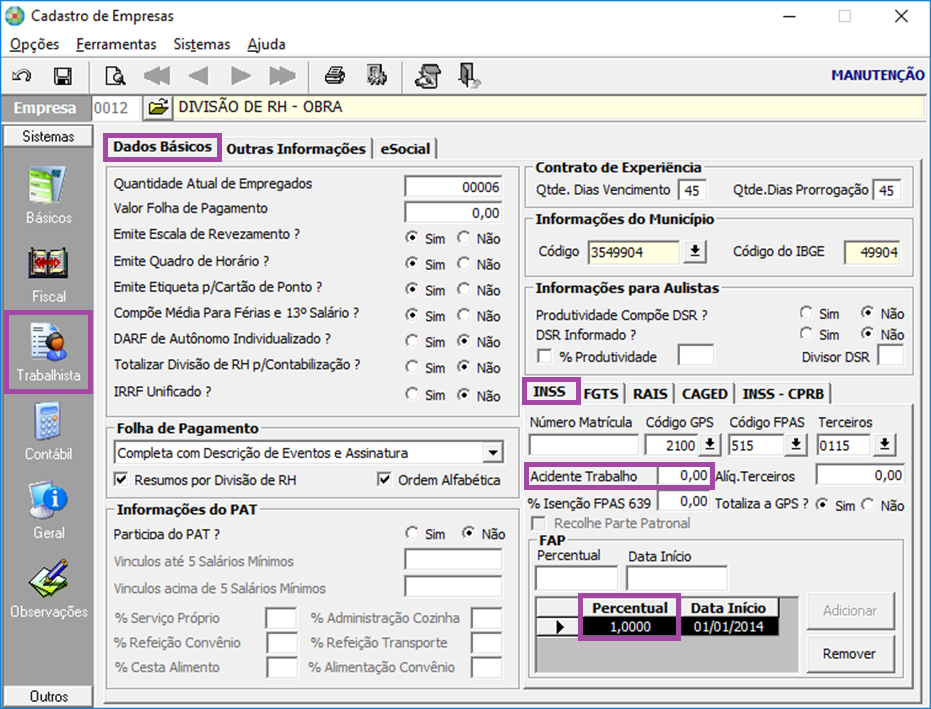Open the company folder lookup icon

point(158,107)
